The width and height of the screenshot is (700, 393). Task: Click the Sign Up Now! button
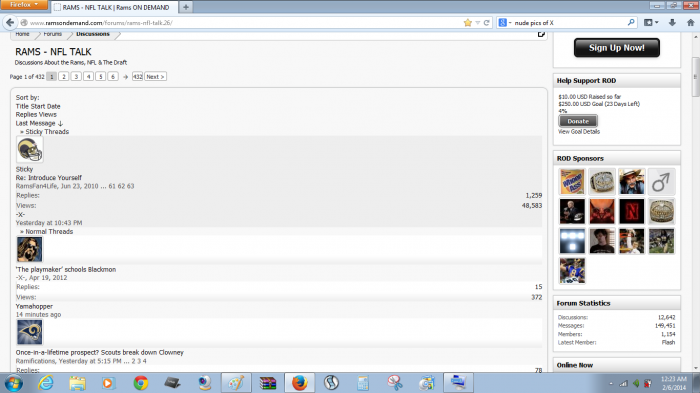tap(617, 48)
